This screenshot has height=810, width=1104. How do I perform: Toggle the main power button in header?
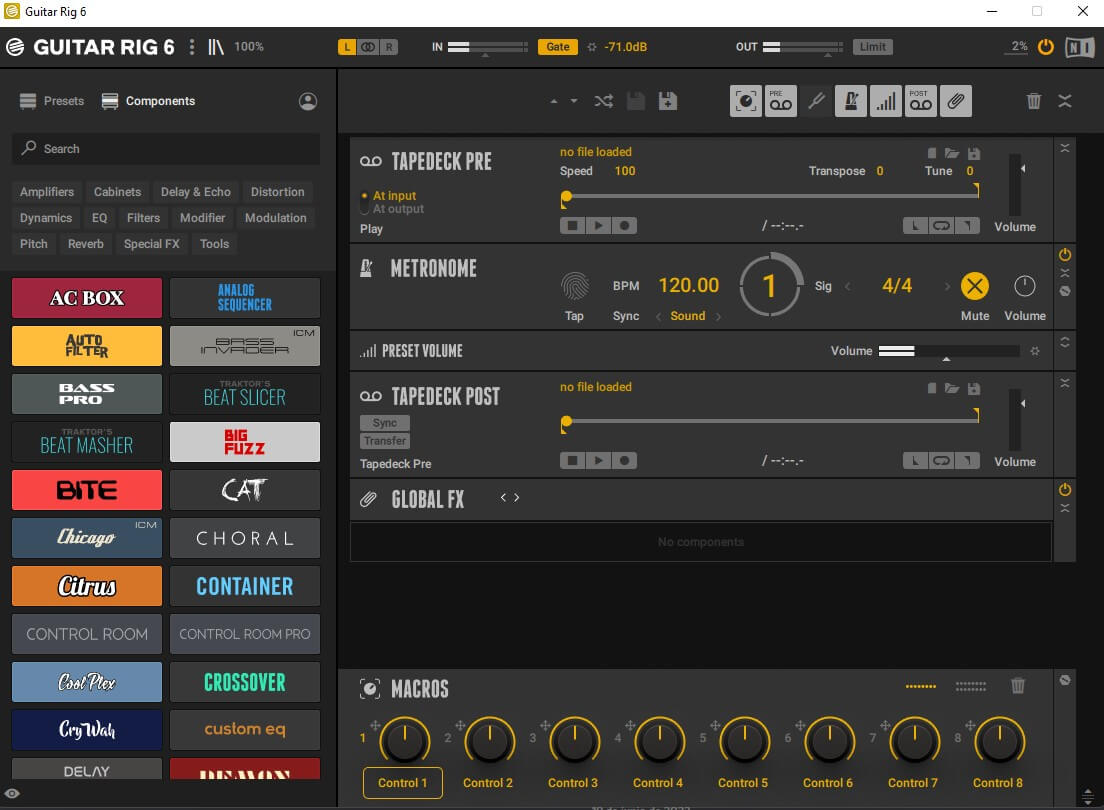pos(1046,47)
